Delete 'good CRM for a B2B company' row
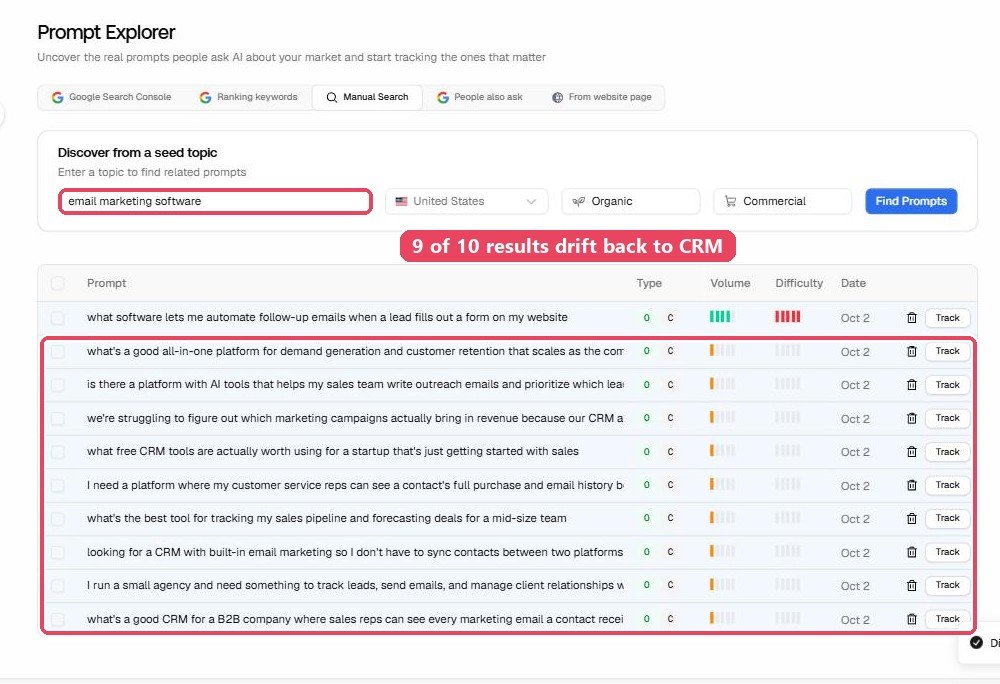The image size is (1000, 684). pos(911,619)
